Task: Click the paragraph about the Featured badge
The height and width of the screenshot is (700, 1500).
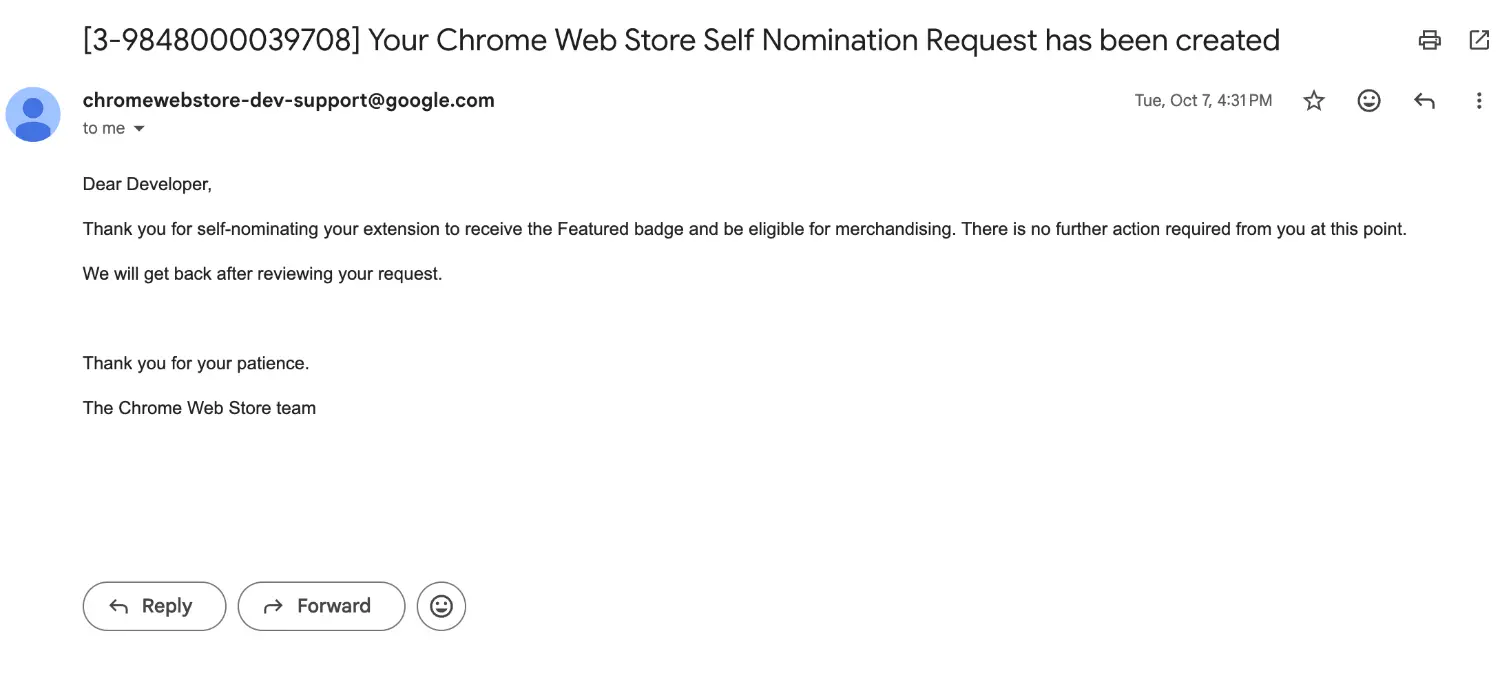Action: tap(744, 229)
